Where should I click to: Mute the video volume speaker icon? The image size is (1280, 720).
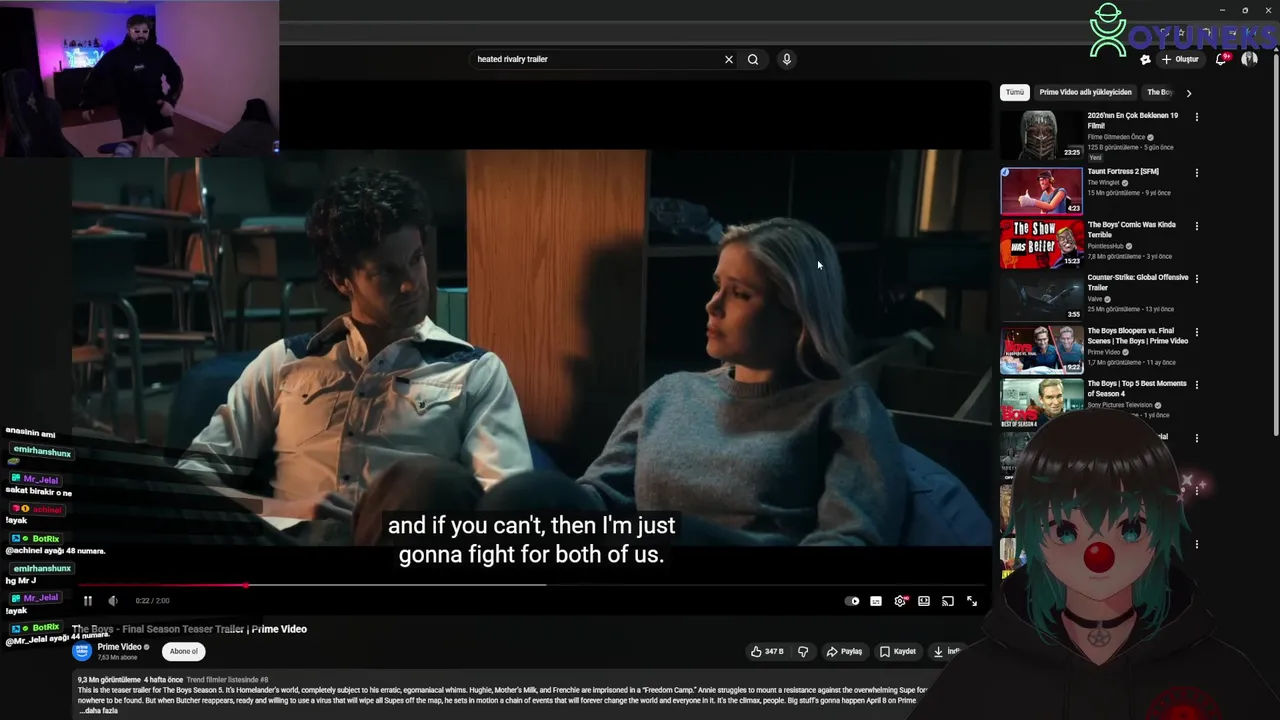(x=113, y=601)
